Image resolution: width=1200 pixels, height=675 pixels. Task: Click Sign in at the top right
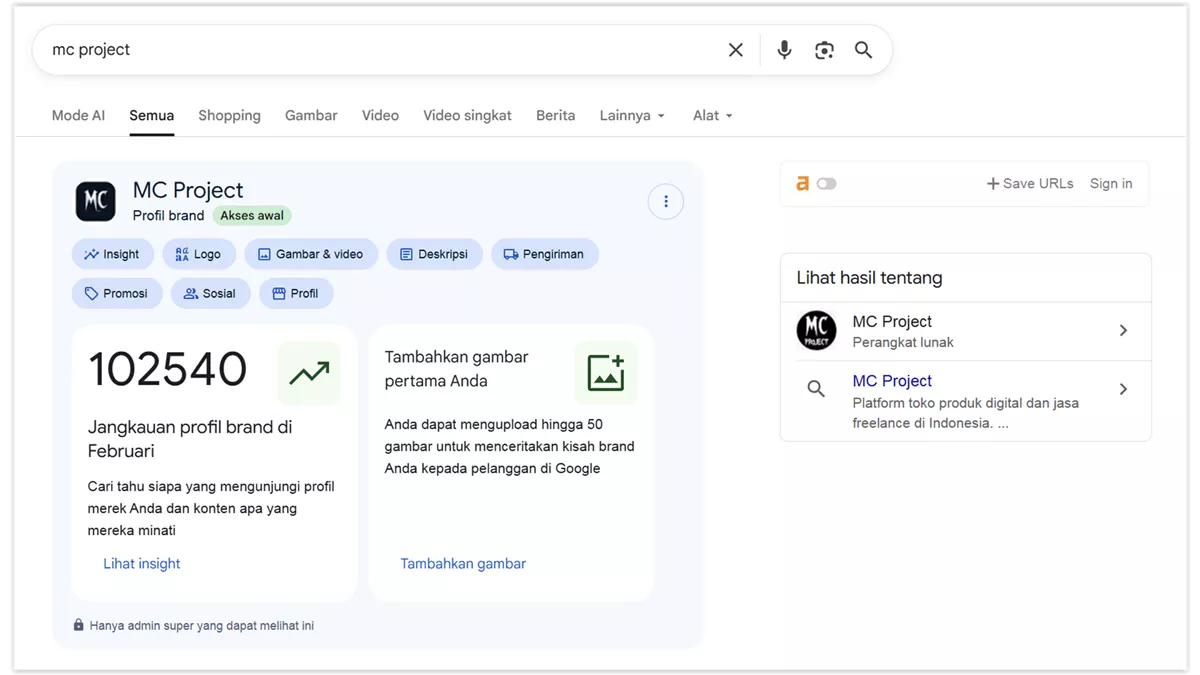(x=1110, y=183)
